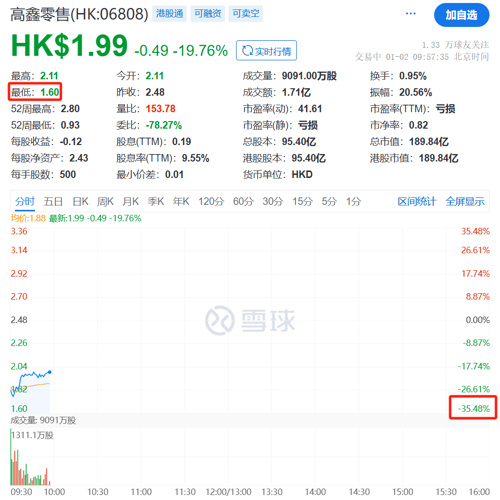
Task: Open the 年K chart tab
Action: [181, 201]
